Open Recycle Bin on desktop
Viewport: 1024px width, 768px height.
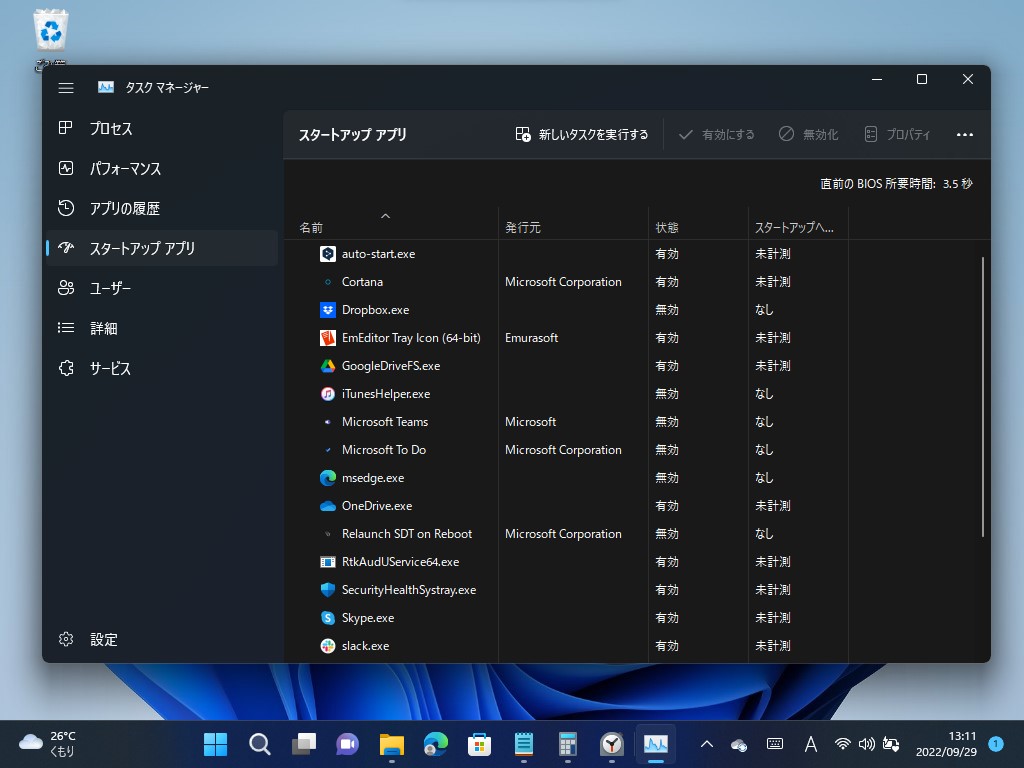(51, 37)
